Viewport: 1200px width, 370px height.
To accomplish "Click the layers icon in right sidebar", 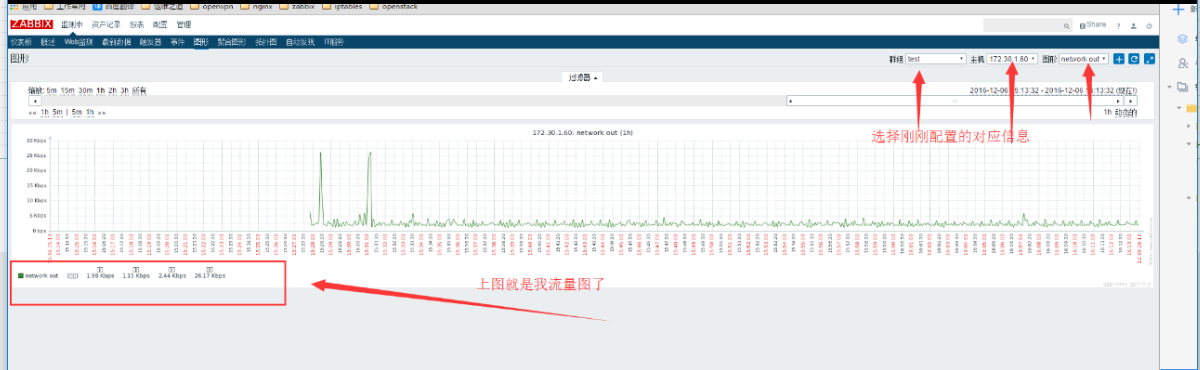I will 1182,39.
